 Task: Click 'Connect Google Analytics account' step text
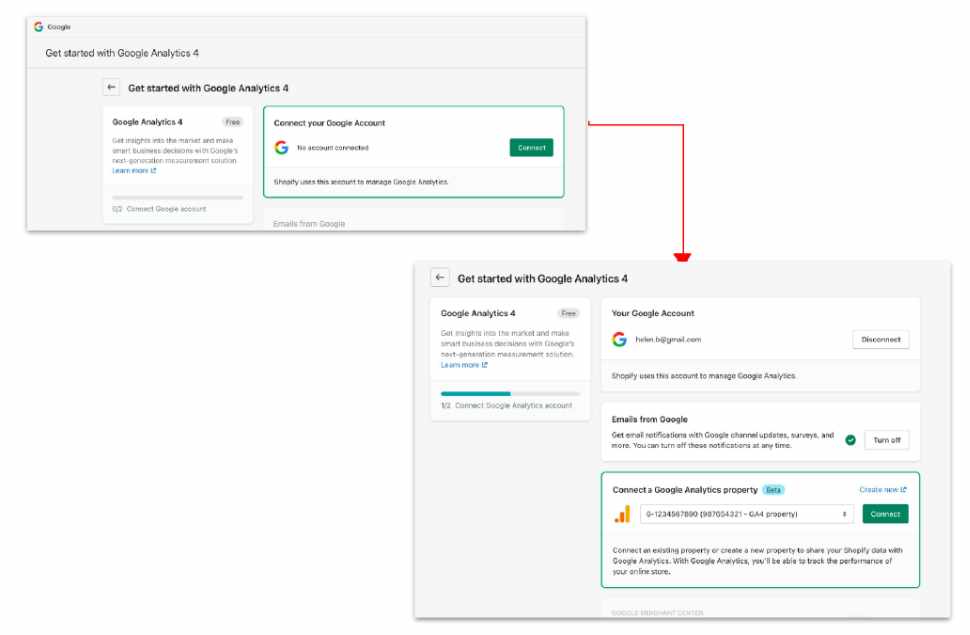pos(513,405)
